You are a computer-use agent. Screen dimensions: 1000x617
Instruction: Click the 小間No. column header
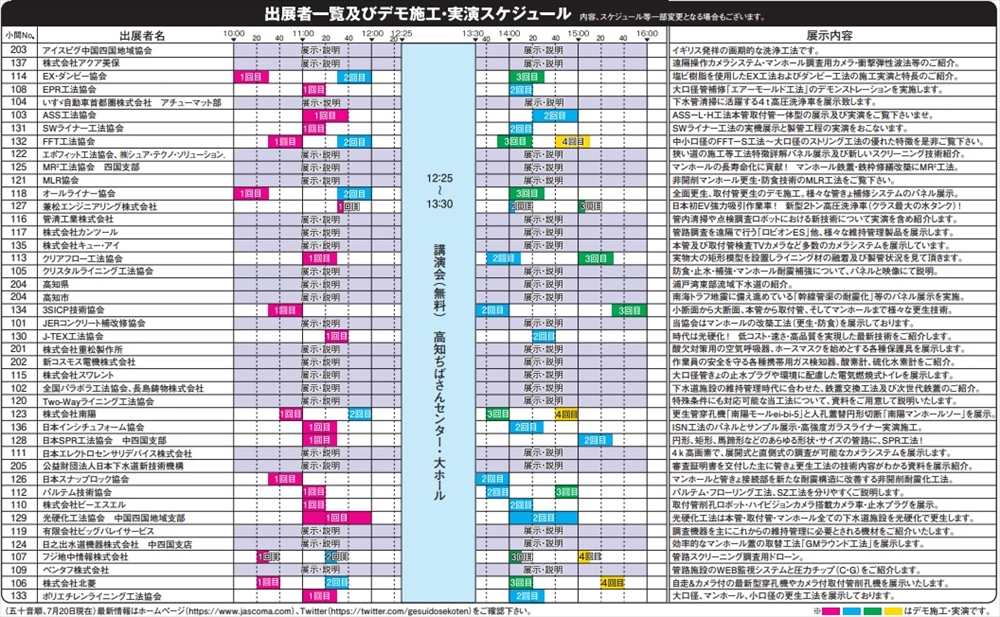tap(19, 36)
